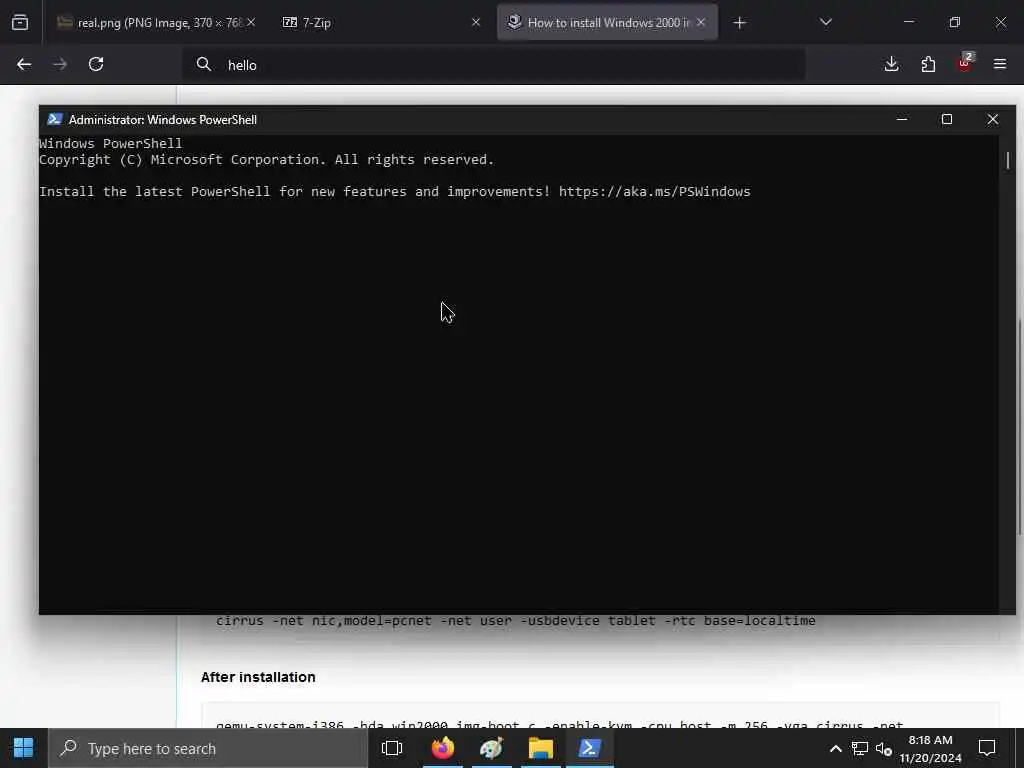Open the uBlock extension icon with badge

coord(965,63)
